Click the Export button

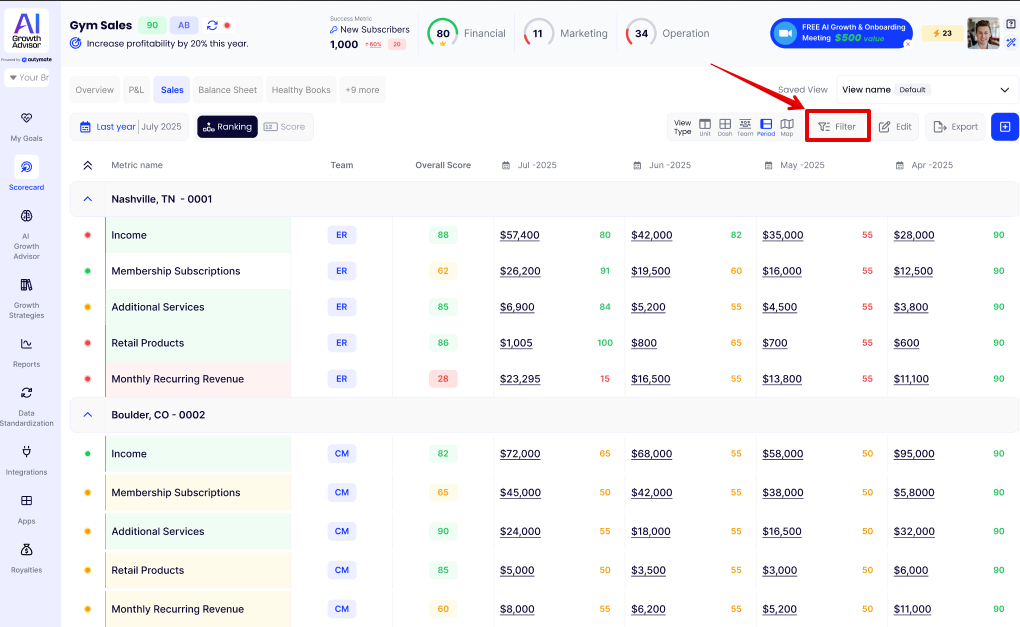click(x=955, y=127)
